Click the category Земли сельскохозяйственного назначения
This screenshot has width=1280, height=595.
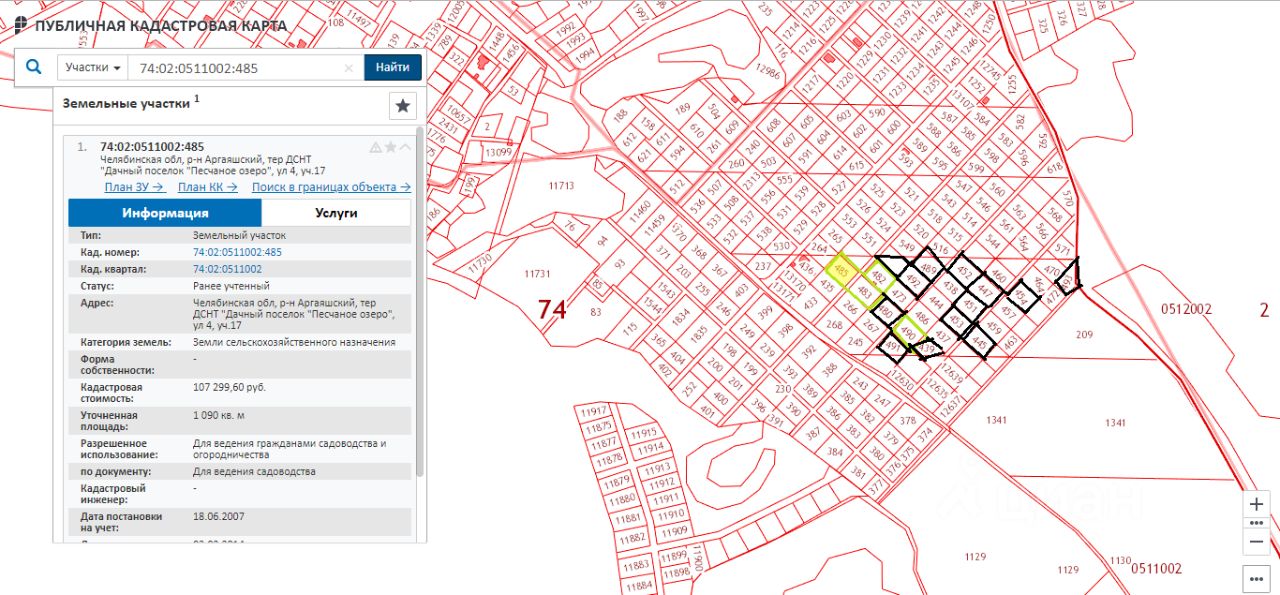click(x=294, y=342)
